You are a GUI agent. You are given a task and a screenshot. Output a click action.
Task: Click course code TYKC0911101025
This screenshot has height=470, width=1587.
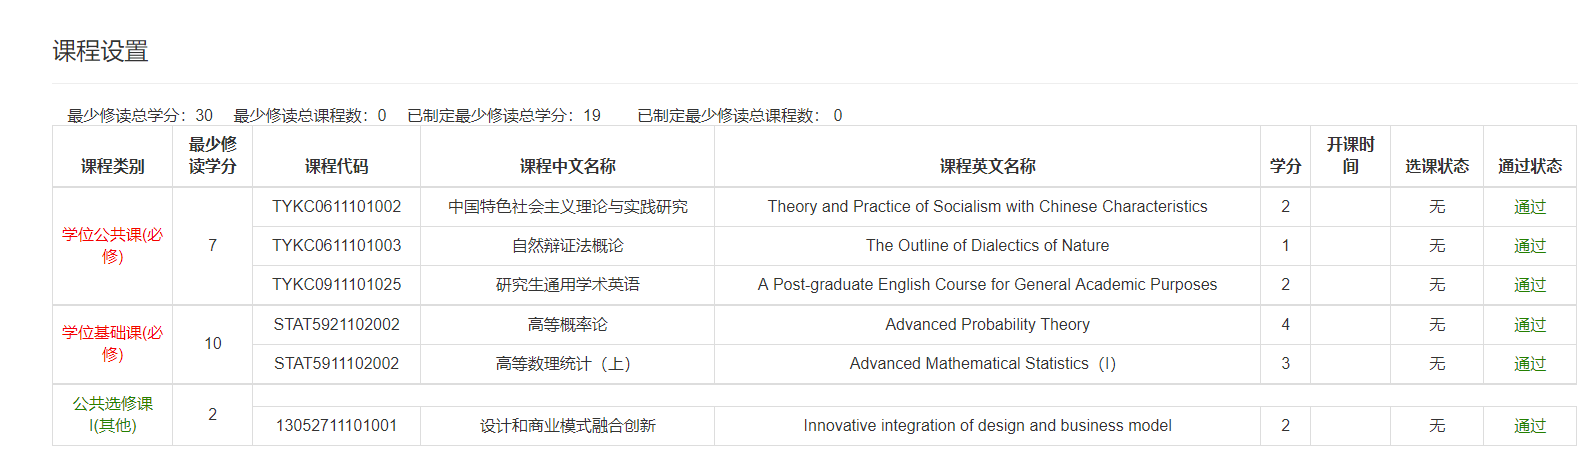coord(336,285)
